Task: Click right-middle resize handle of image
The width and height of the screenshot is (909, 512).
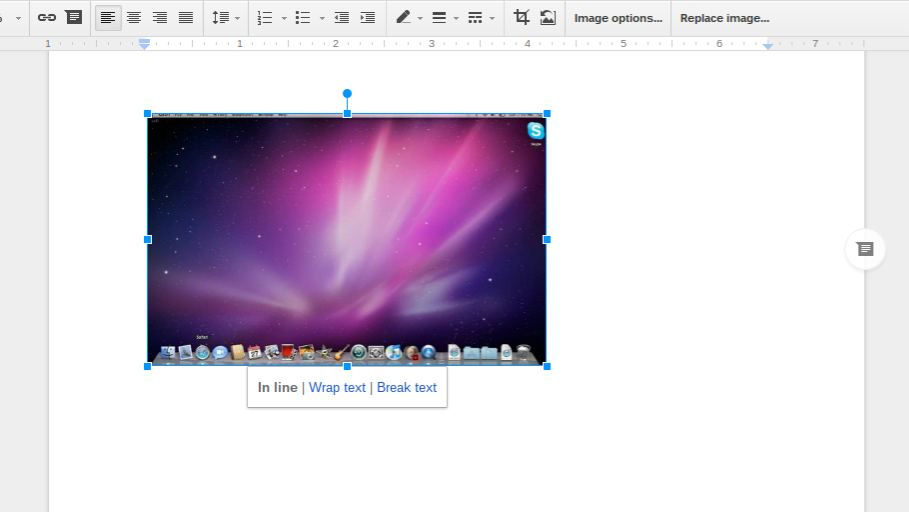Action: pyautogui.click(x=547, y=239)
